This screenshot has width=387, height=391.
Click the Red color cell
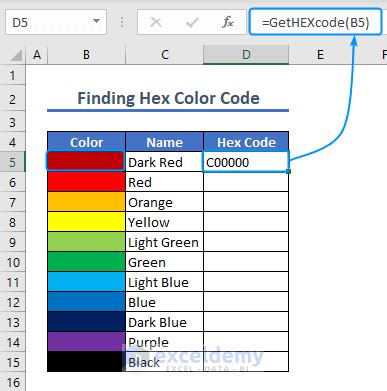[x=86, y=182]
